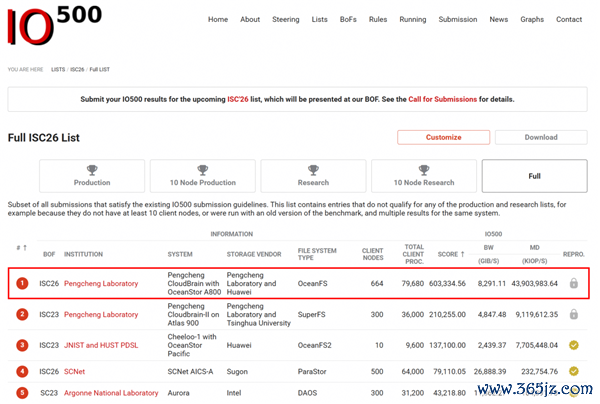Screen dimensions: 600x404
Task: Click the 10 Node Production trophy icon
Action: pyautogui.click(x=203, y=169)
